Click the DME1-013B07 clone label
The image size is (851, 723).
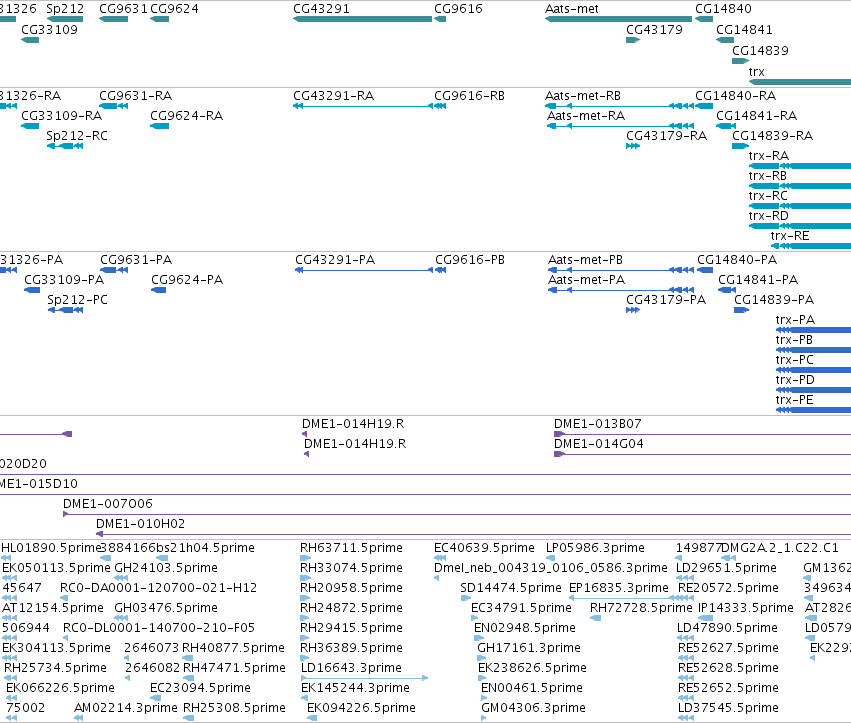[x=598, y=424]
